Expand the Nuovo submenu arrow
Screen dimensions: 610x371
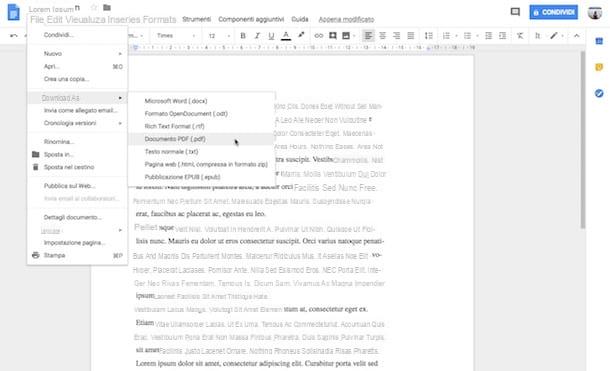(120, 54)
